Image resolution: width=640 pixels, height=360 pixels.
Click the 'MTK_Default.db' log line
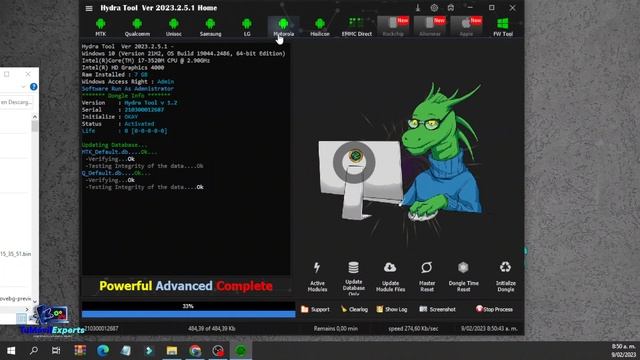point(119,152)
